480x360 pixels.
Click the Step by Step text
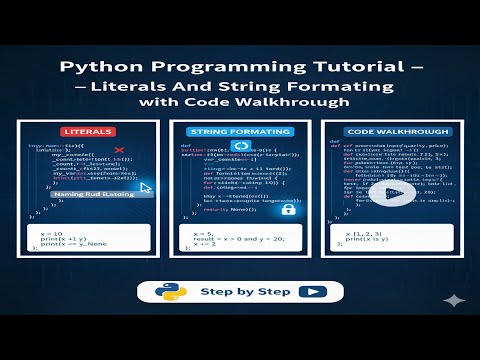(245, 292)
